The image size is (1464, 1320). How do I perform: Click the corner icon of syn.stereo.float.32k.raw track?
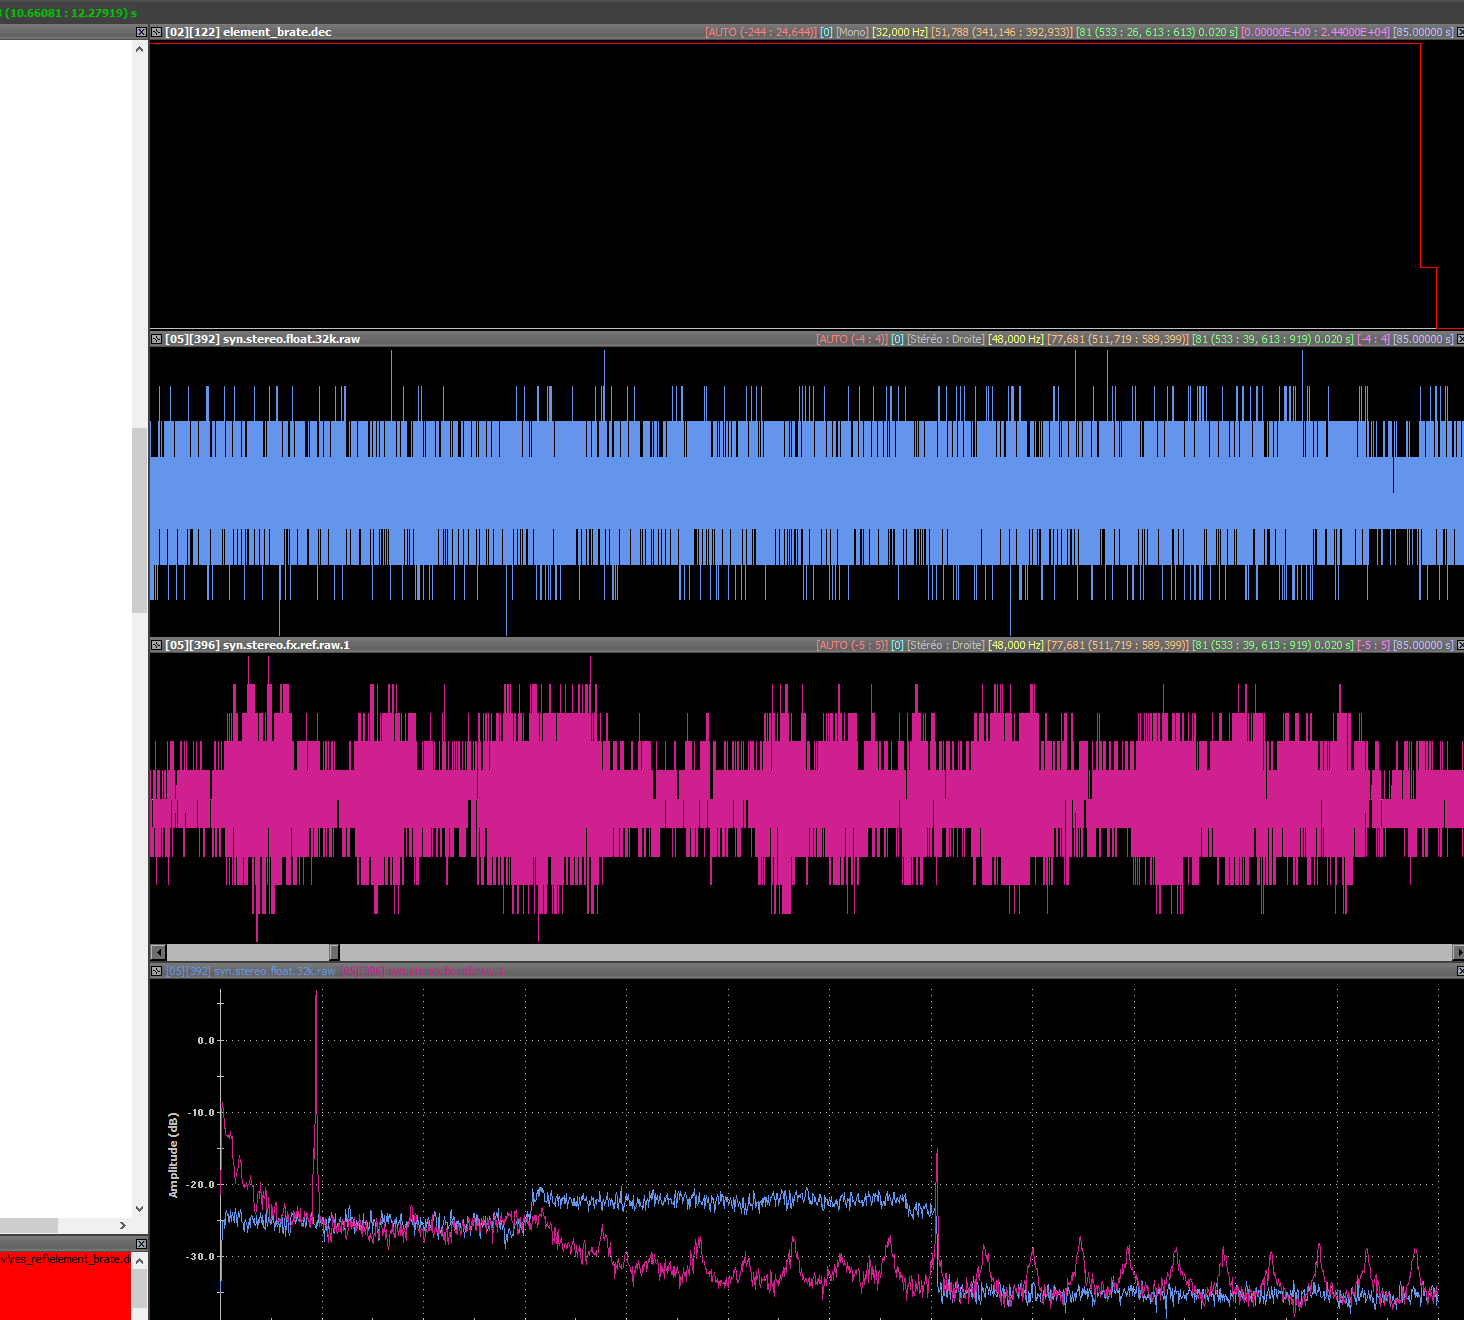pos(1460,339)
